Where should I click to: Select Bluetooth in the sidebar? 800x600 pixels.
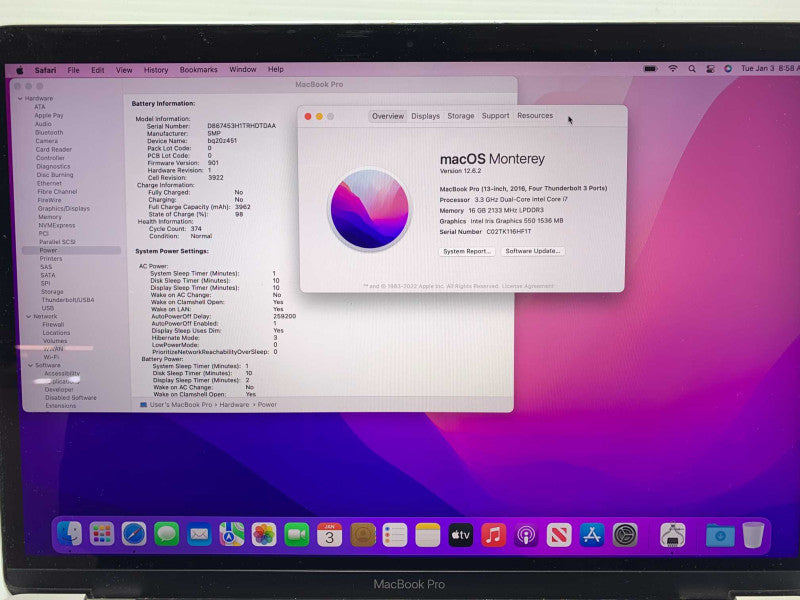click(x=49, y=133)
